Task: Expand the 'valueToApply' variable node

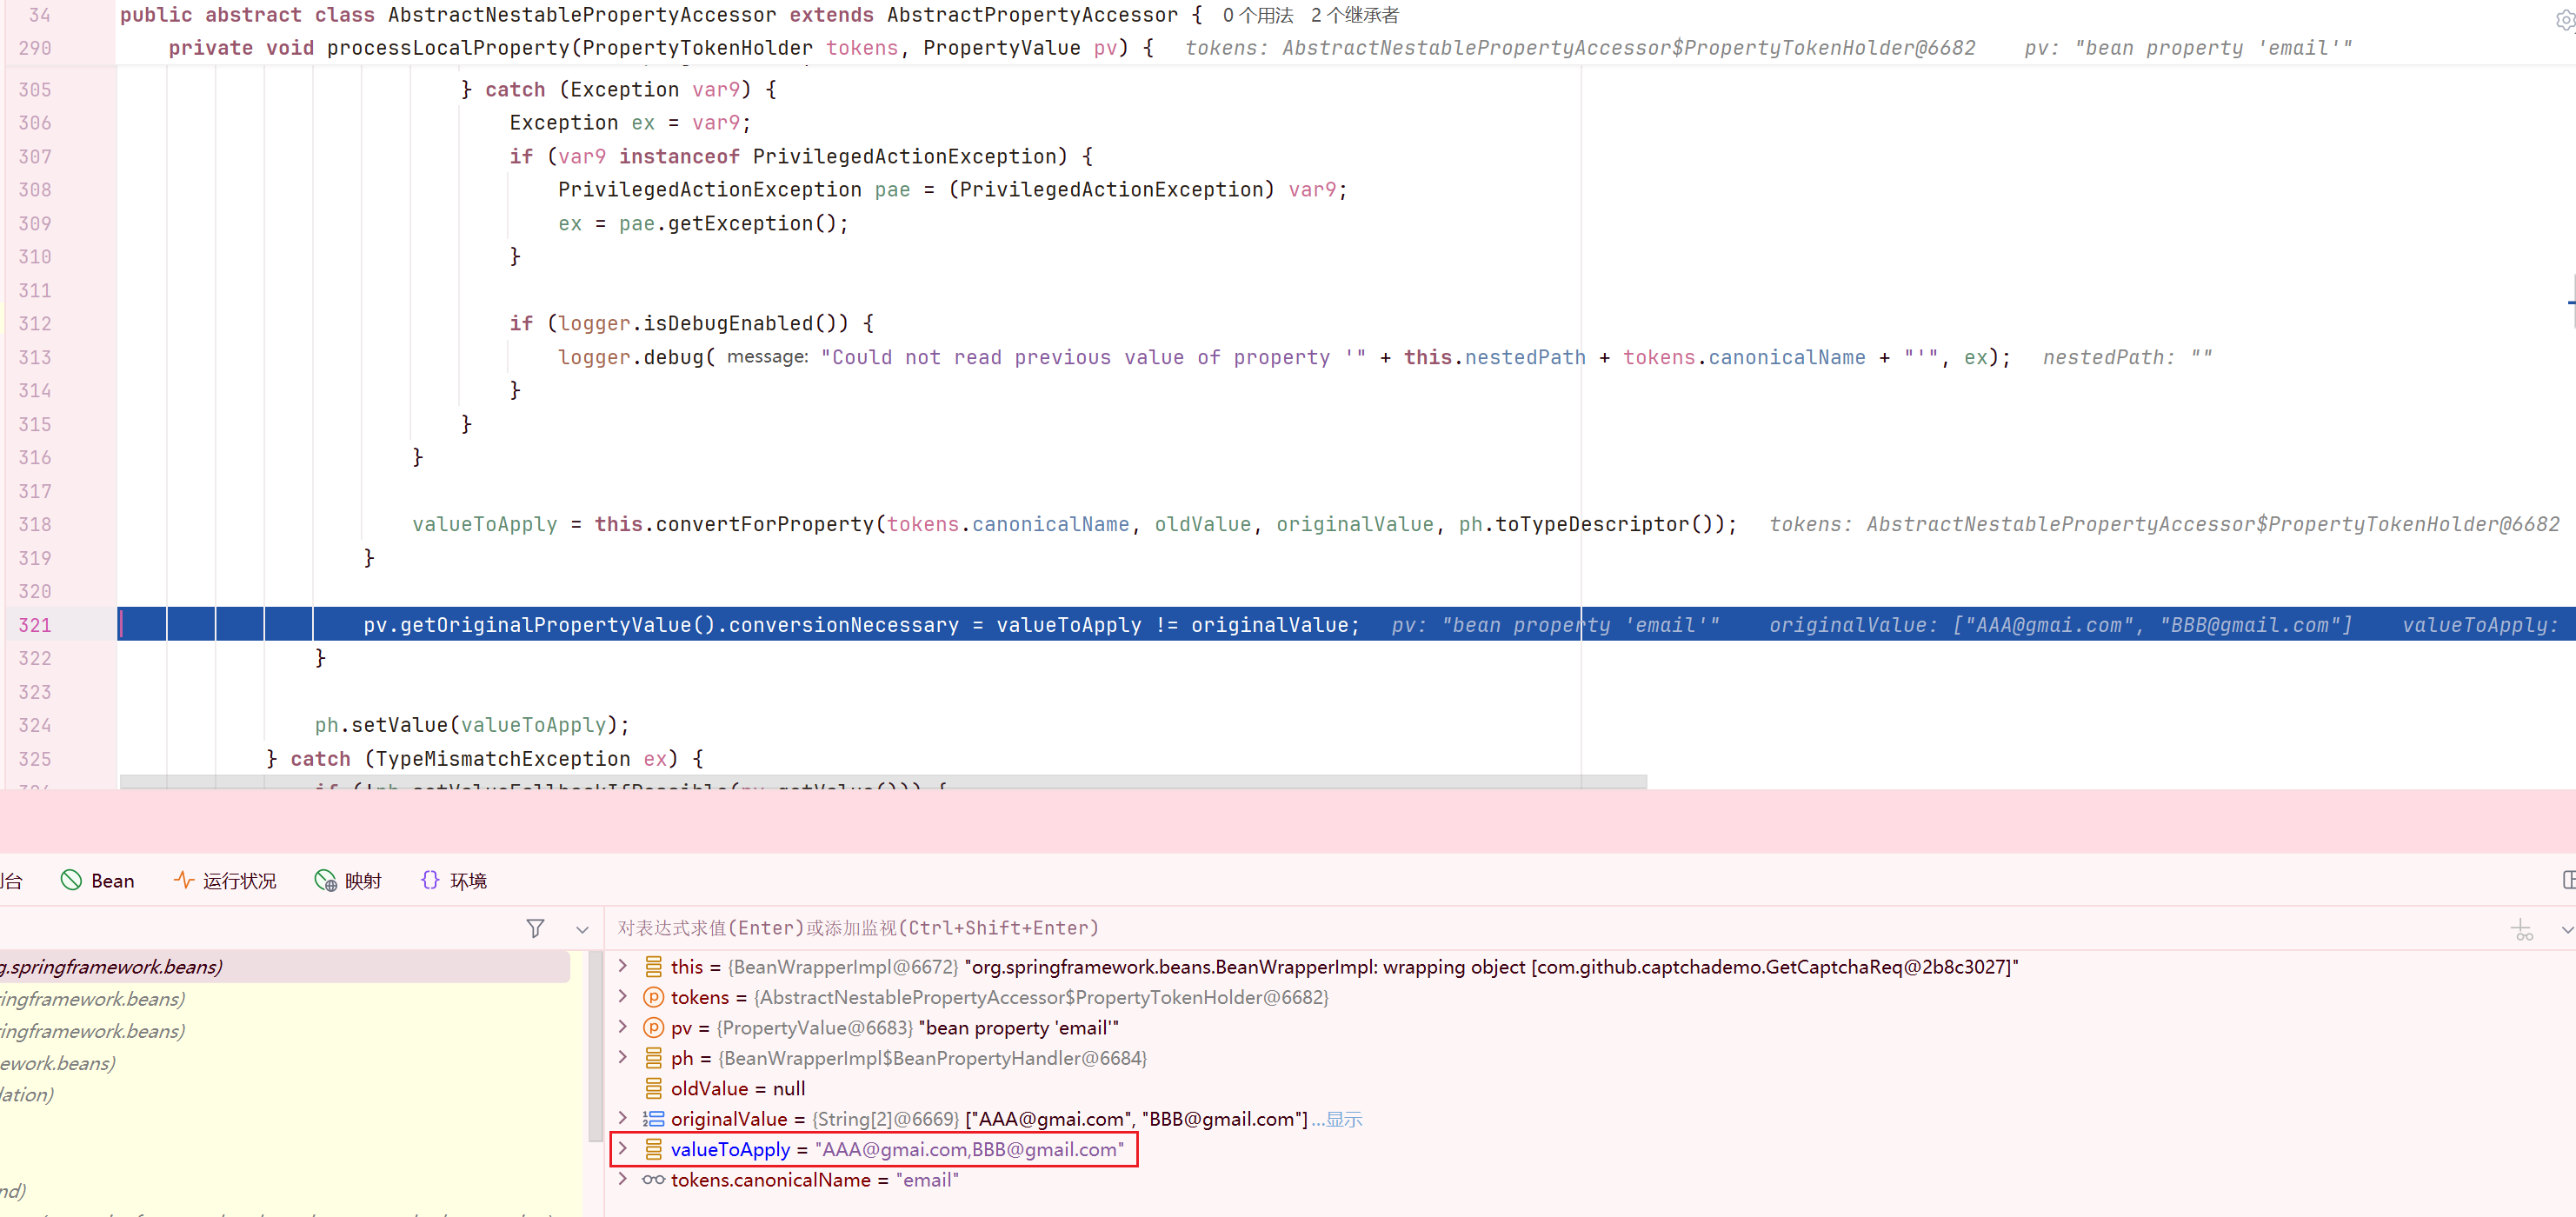Action: 623,1149
